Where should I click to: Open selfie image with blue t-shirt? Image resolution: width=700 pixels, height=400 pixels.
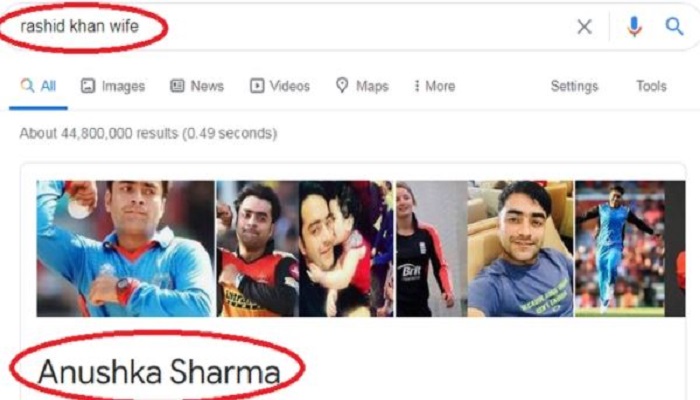[521, 249]
